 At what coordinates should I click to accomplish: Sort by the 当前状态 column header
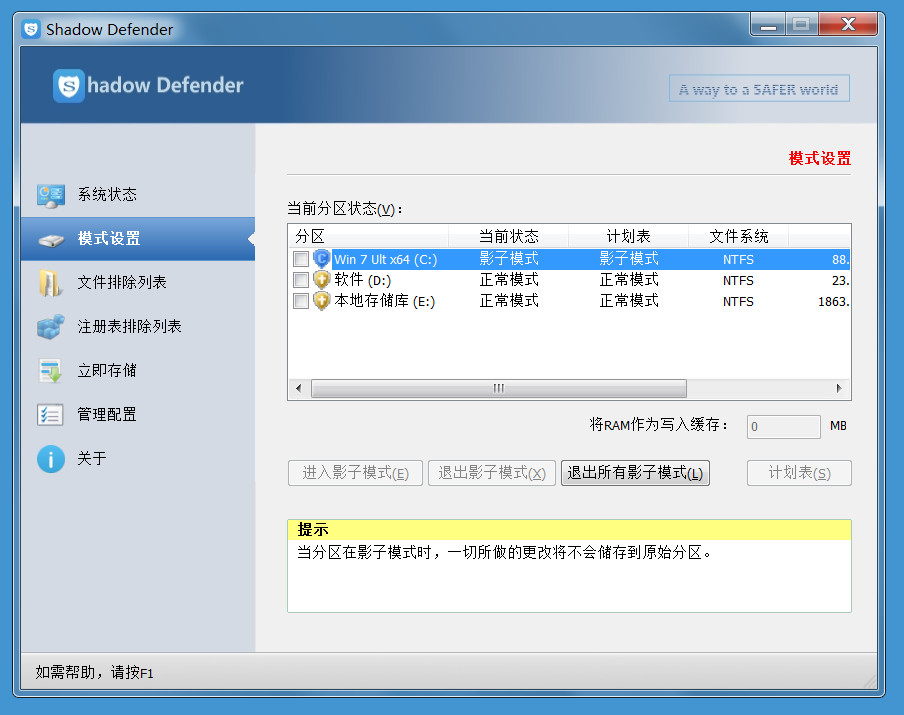point(508,236)
